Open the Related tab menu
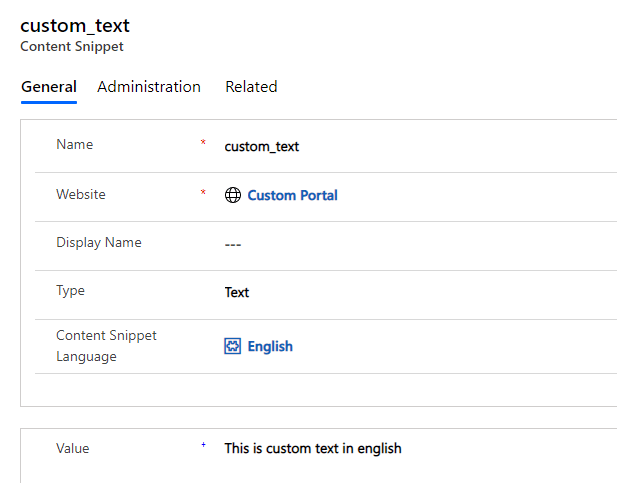617x483 pixels. click(x=251, y=87)
